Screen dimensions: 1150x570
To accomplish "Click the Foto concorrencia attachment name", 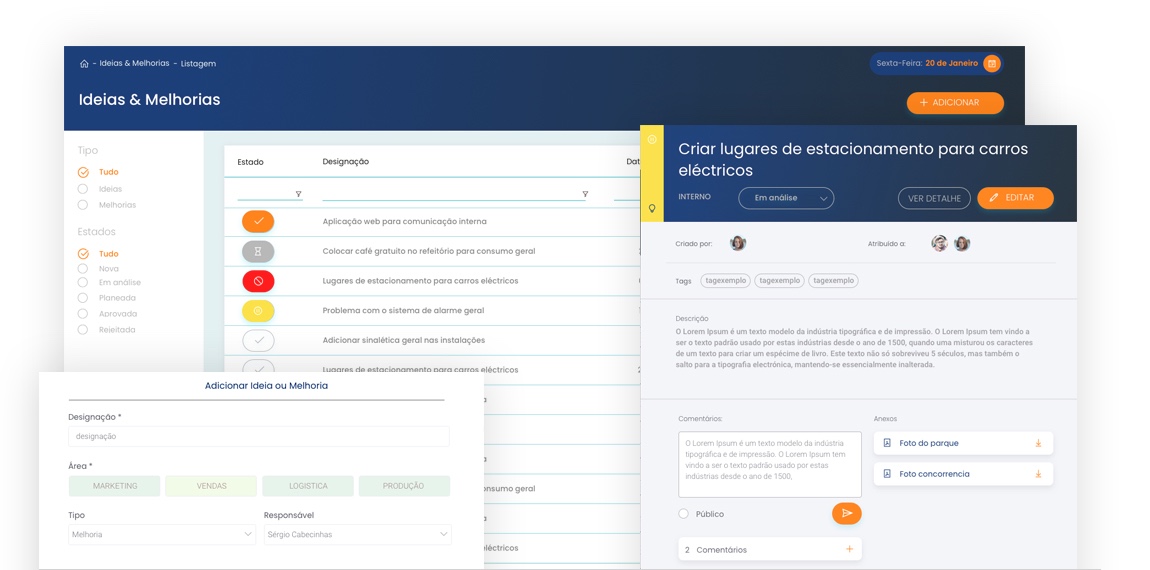I will (x=934, y=474).
